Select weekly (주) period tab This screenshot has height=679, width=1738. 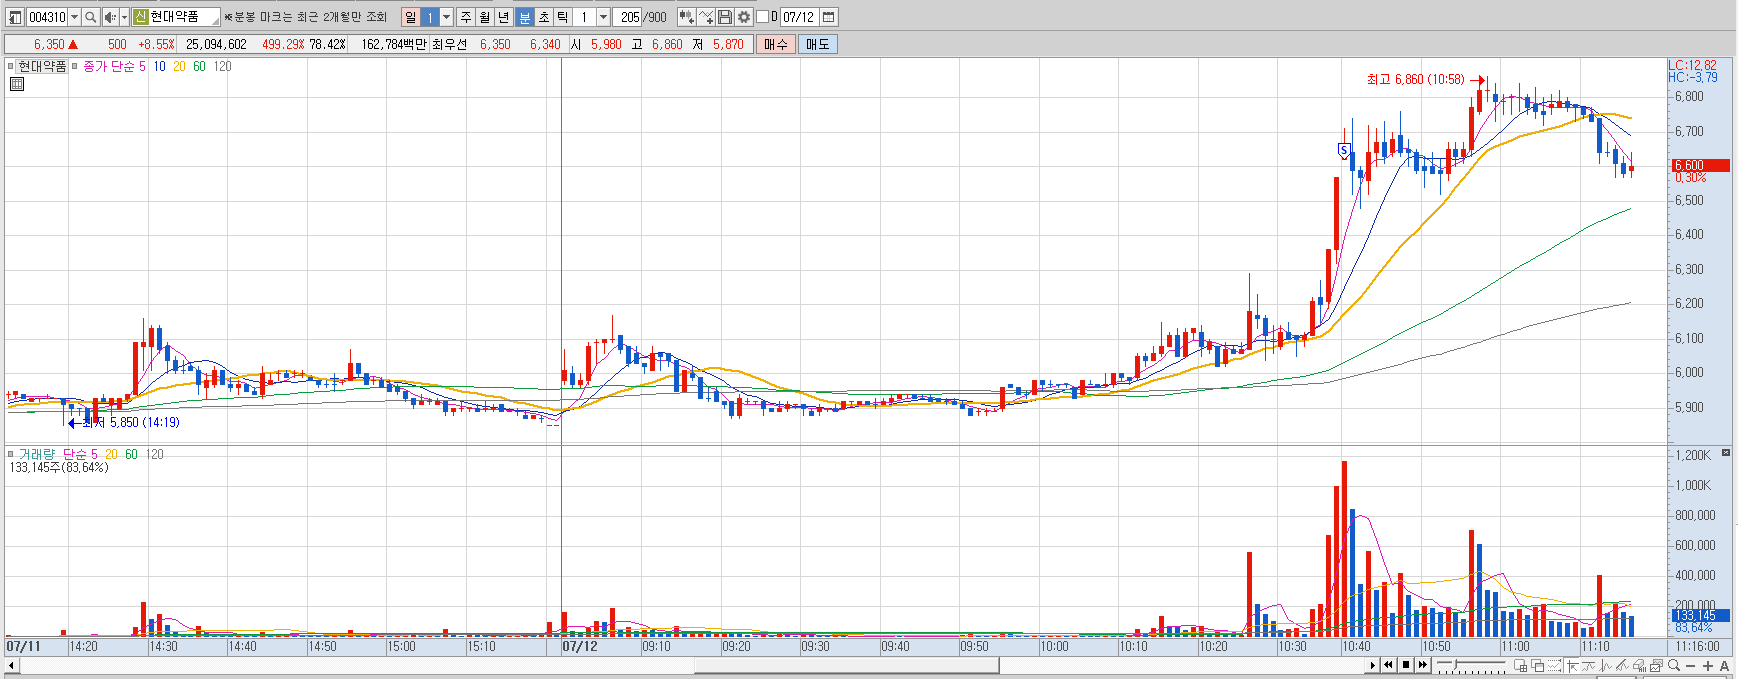(466, 17)
